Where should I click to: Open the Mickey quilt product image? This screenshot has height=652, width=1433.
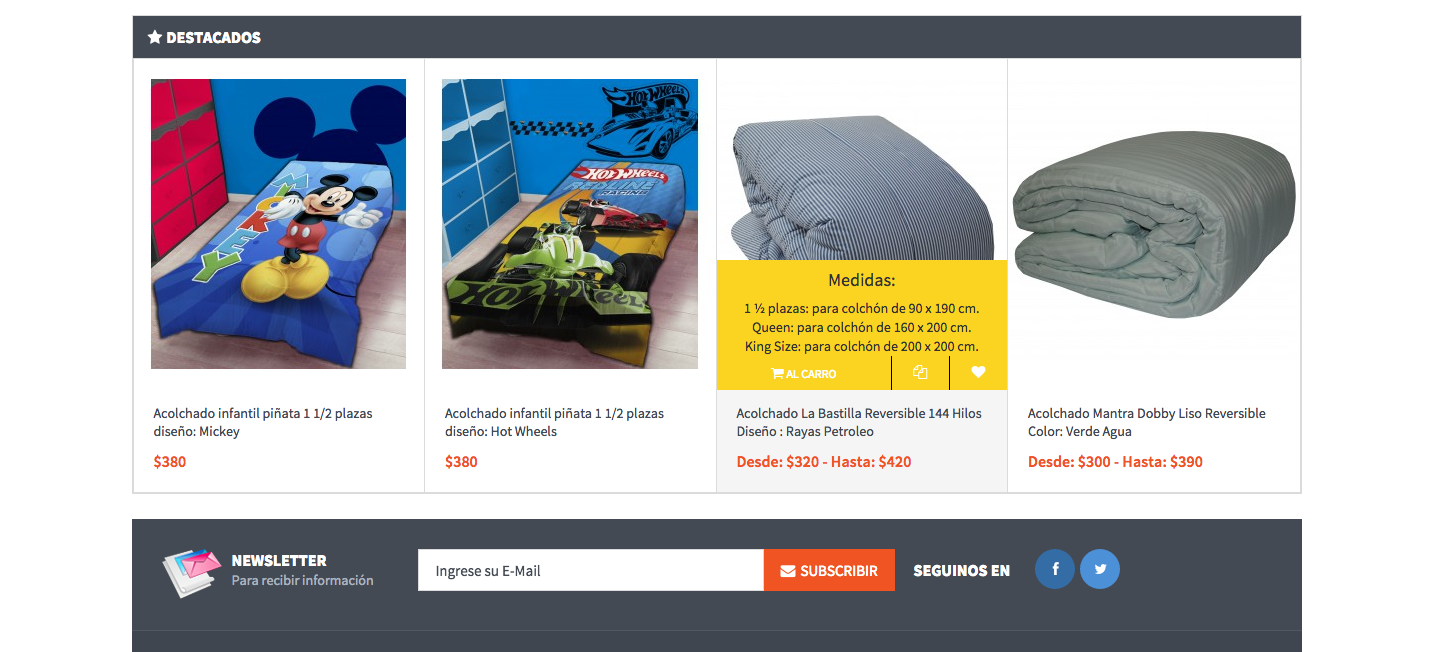[x=278, y=224]
